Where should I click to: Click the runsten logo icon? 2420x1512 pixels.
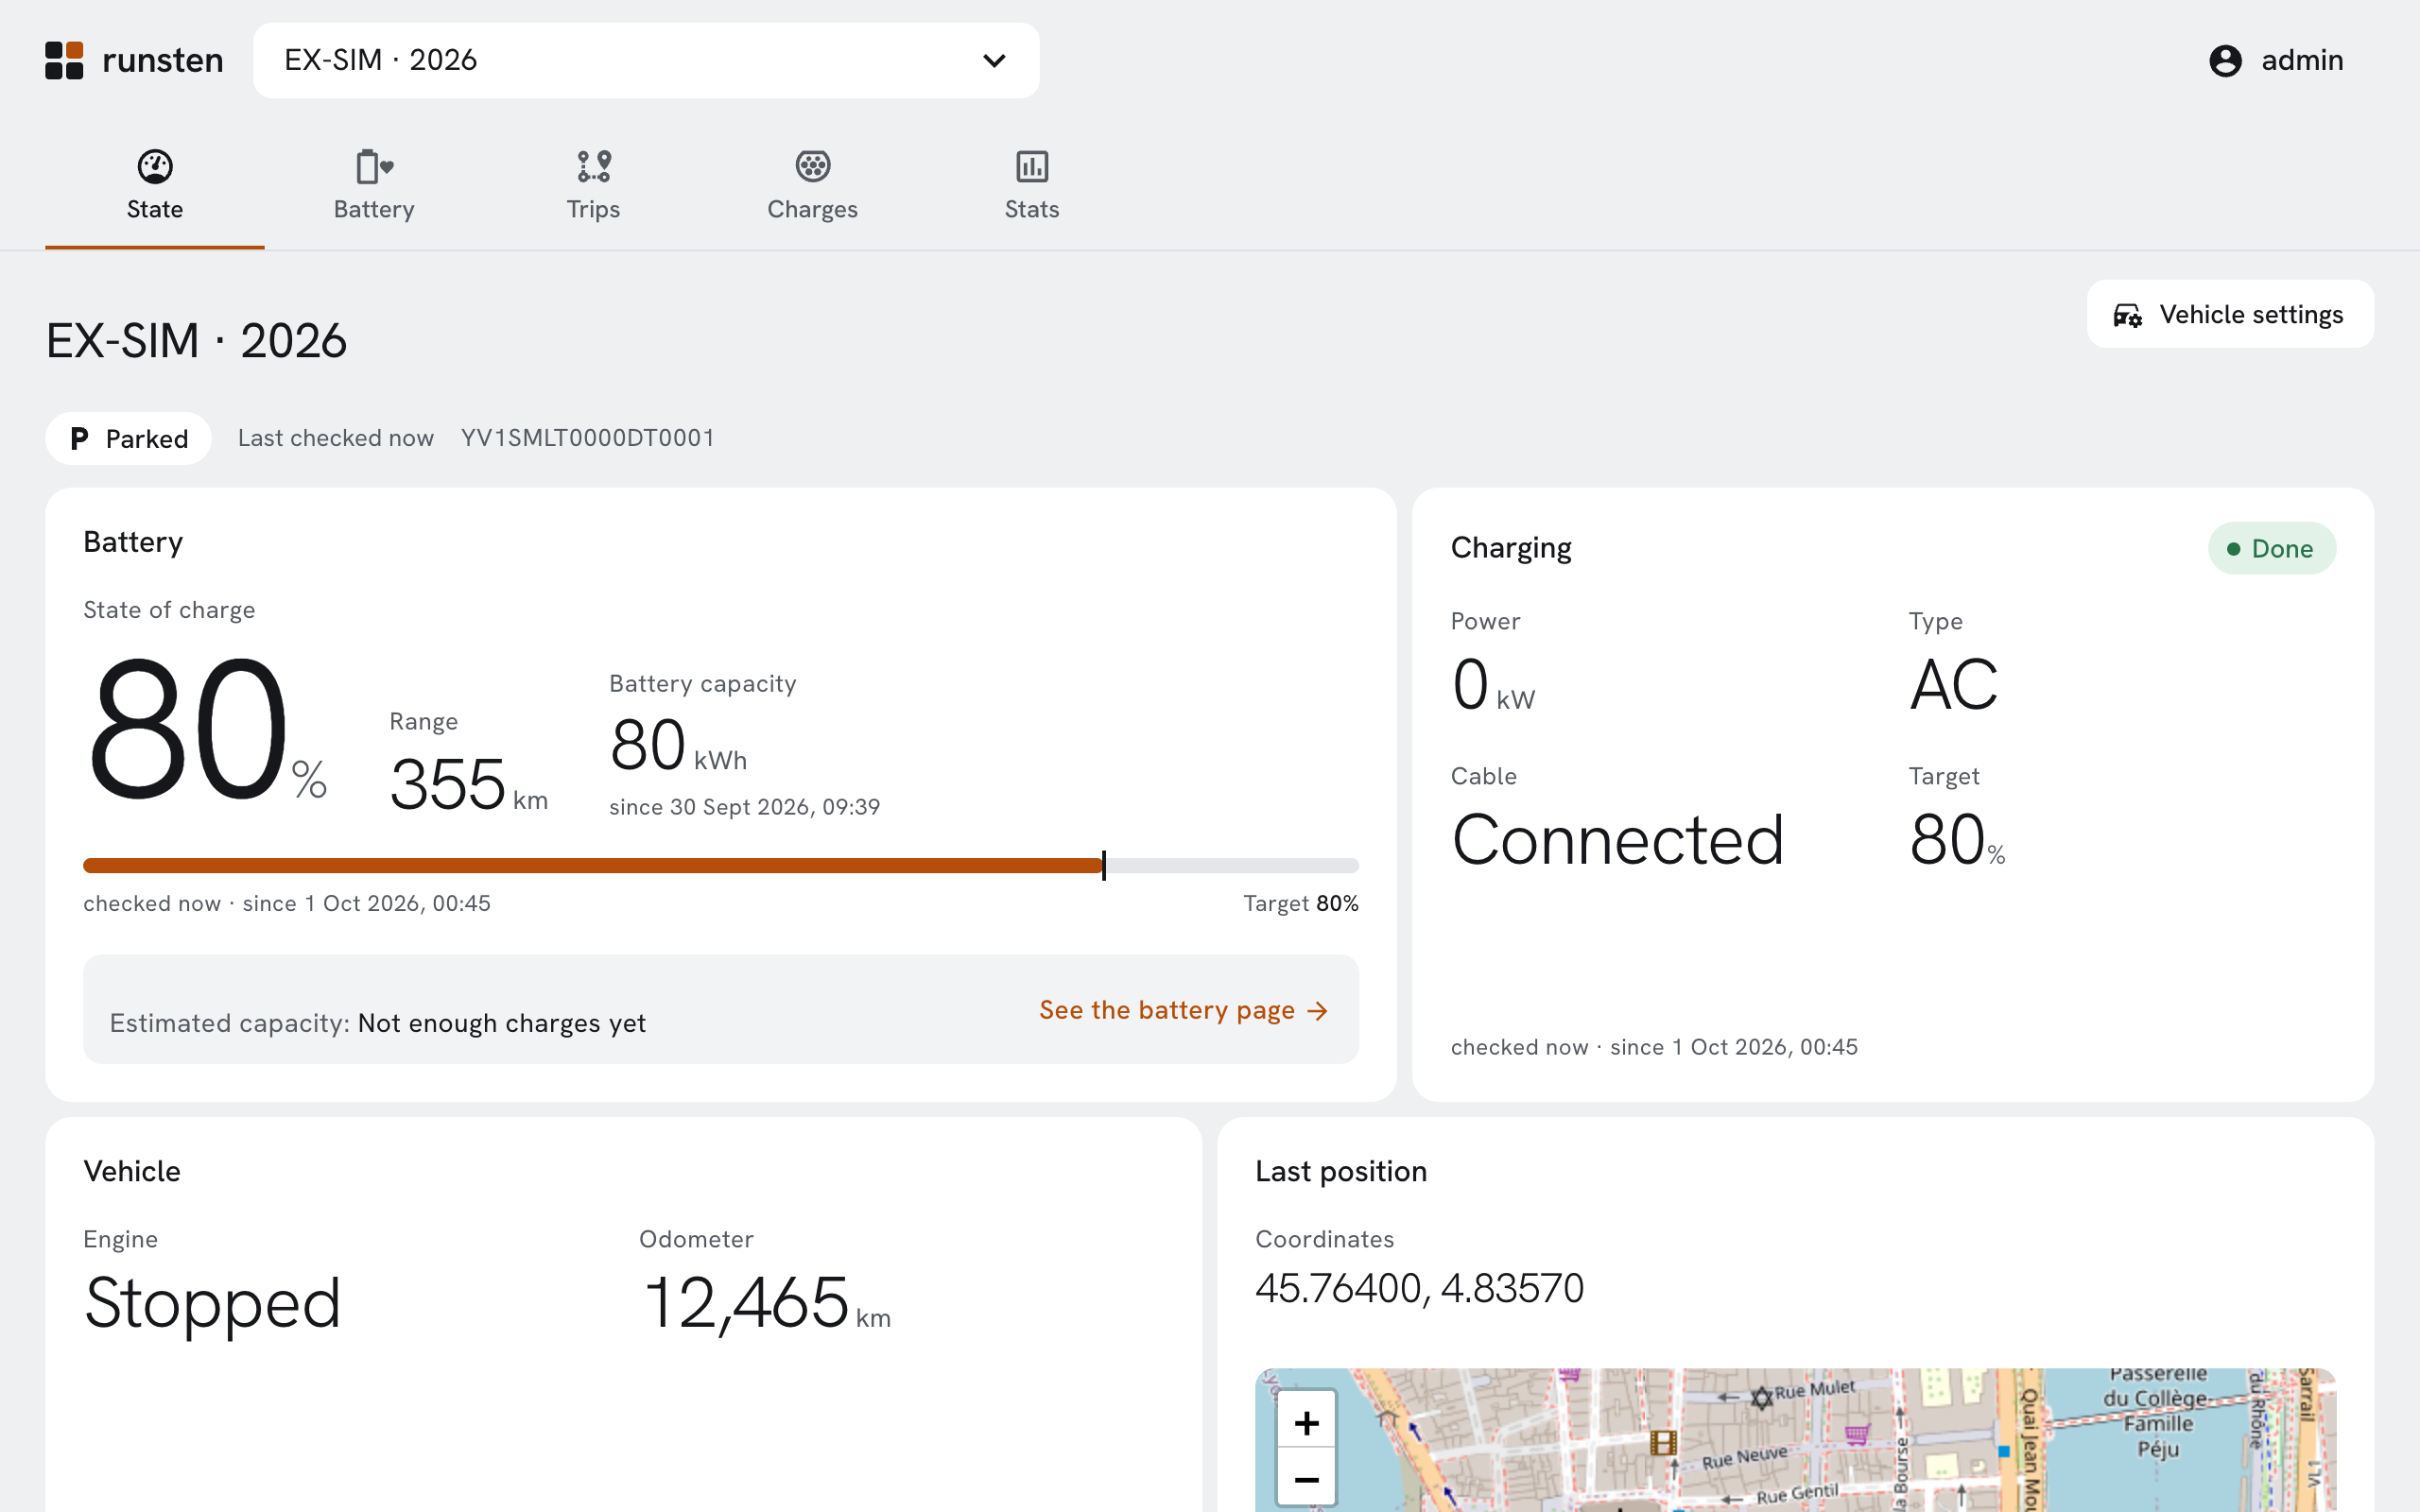point(64,60)
